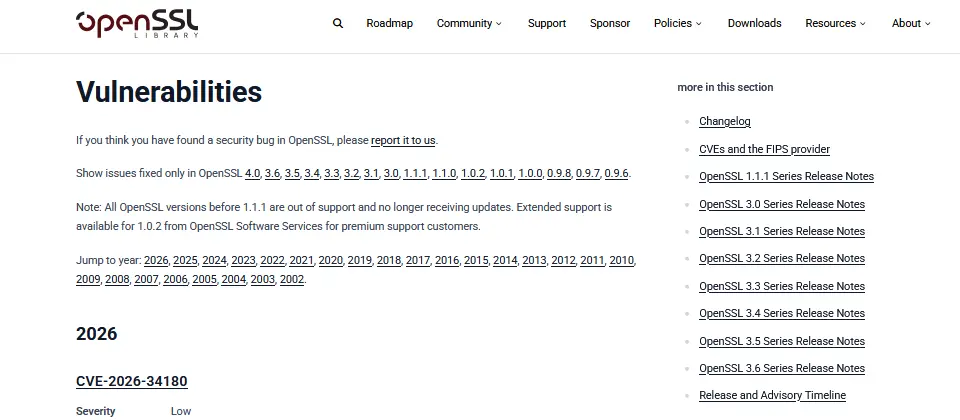Jump to year 2015
960x420 pixels.
(476, 261)
